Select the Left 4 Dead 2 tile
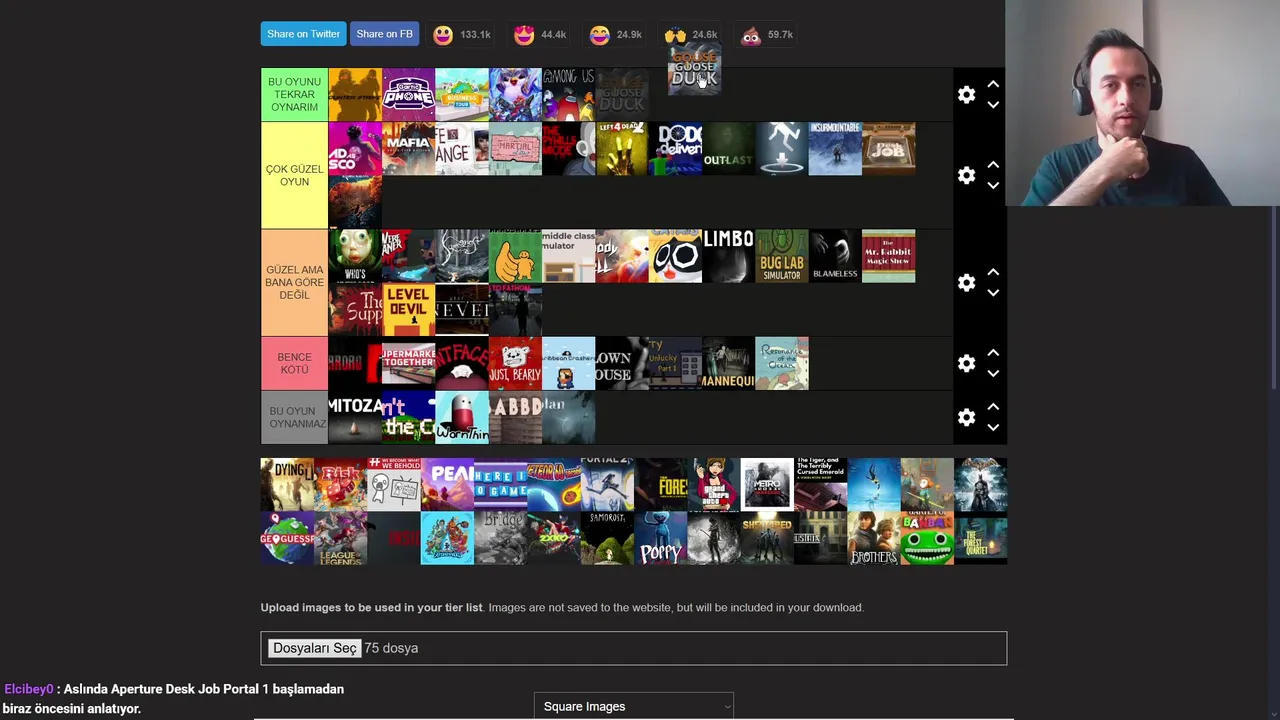This screenshot has width=1280, height=720. tap(622, 149)
